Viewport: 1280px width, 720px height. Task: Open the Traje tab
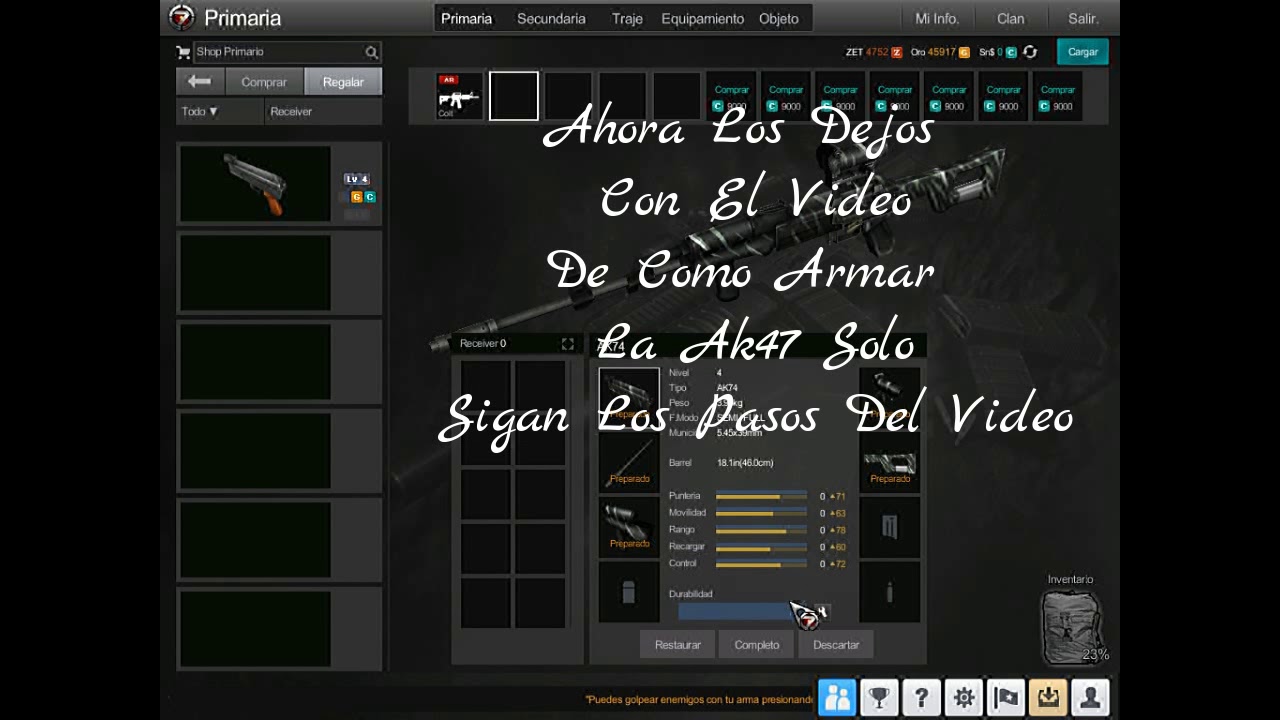(627, 19)
